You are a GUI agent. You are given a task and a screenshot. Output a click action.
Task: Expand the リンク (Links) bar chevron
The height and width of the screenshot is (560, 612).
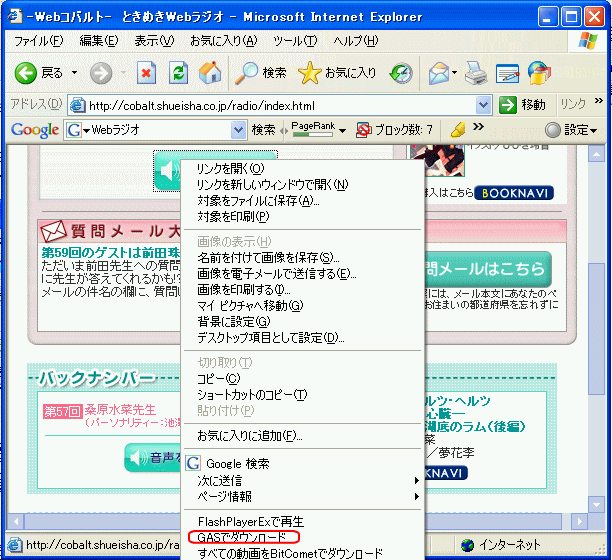coord(598,101)
